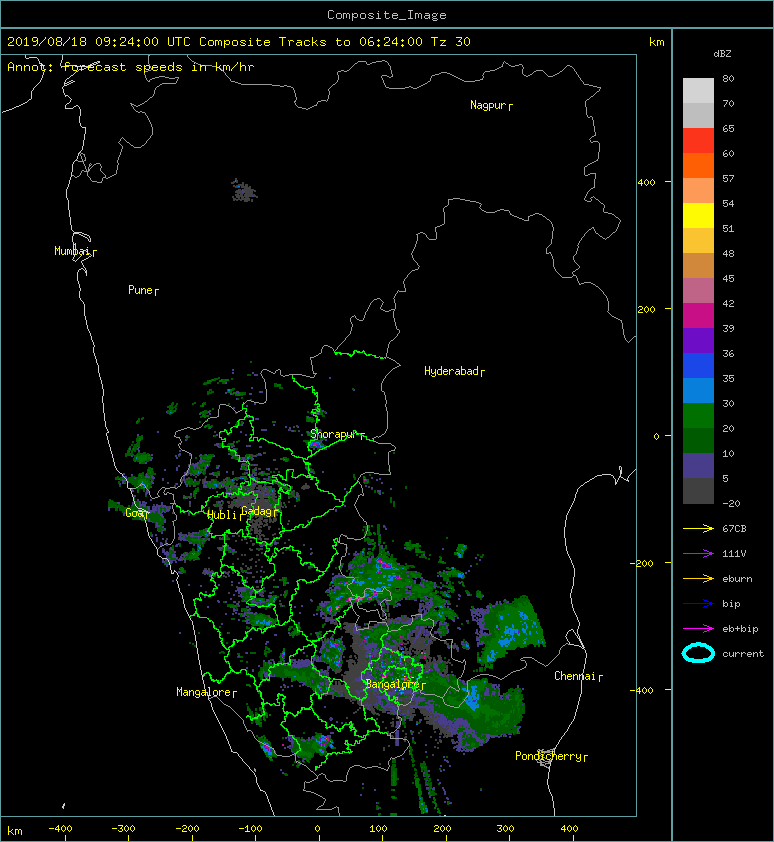Image resolution: width=774 pixels, height=842 pixels.
Task: Click the gray radar patch south of Nagpur latitude
Action: tap(244, 191)
